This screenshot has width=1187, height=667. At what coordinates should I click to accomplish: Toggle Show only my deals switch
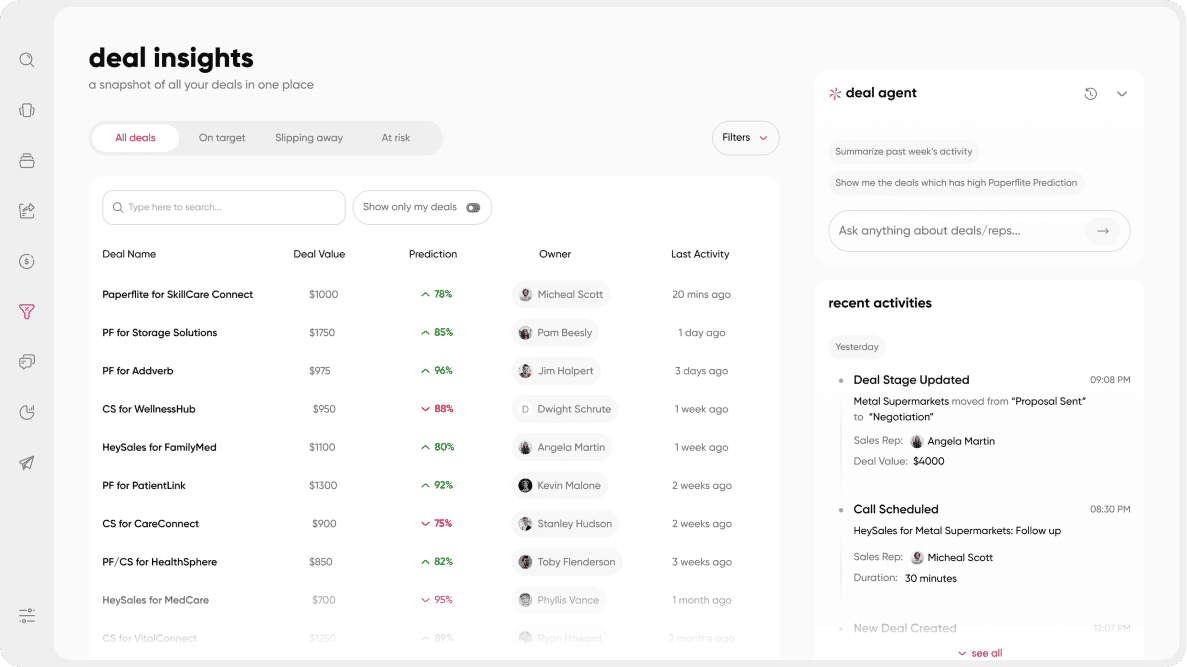(473, 207)
